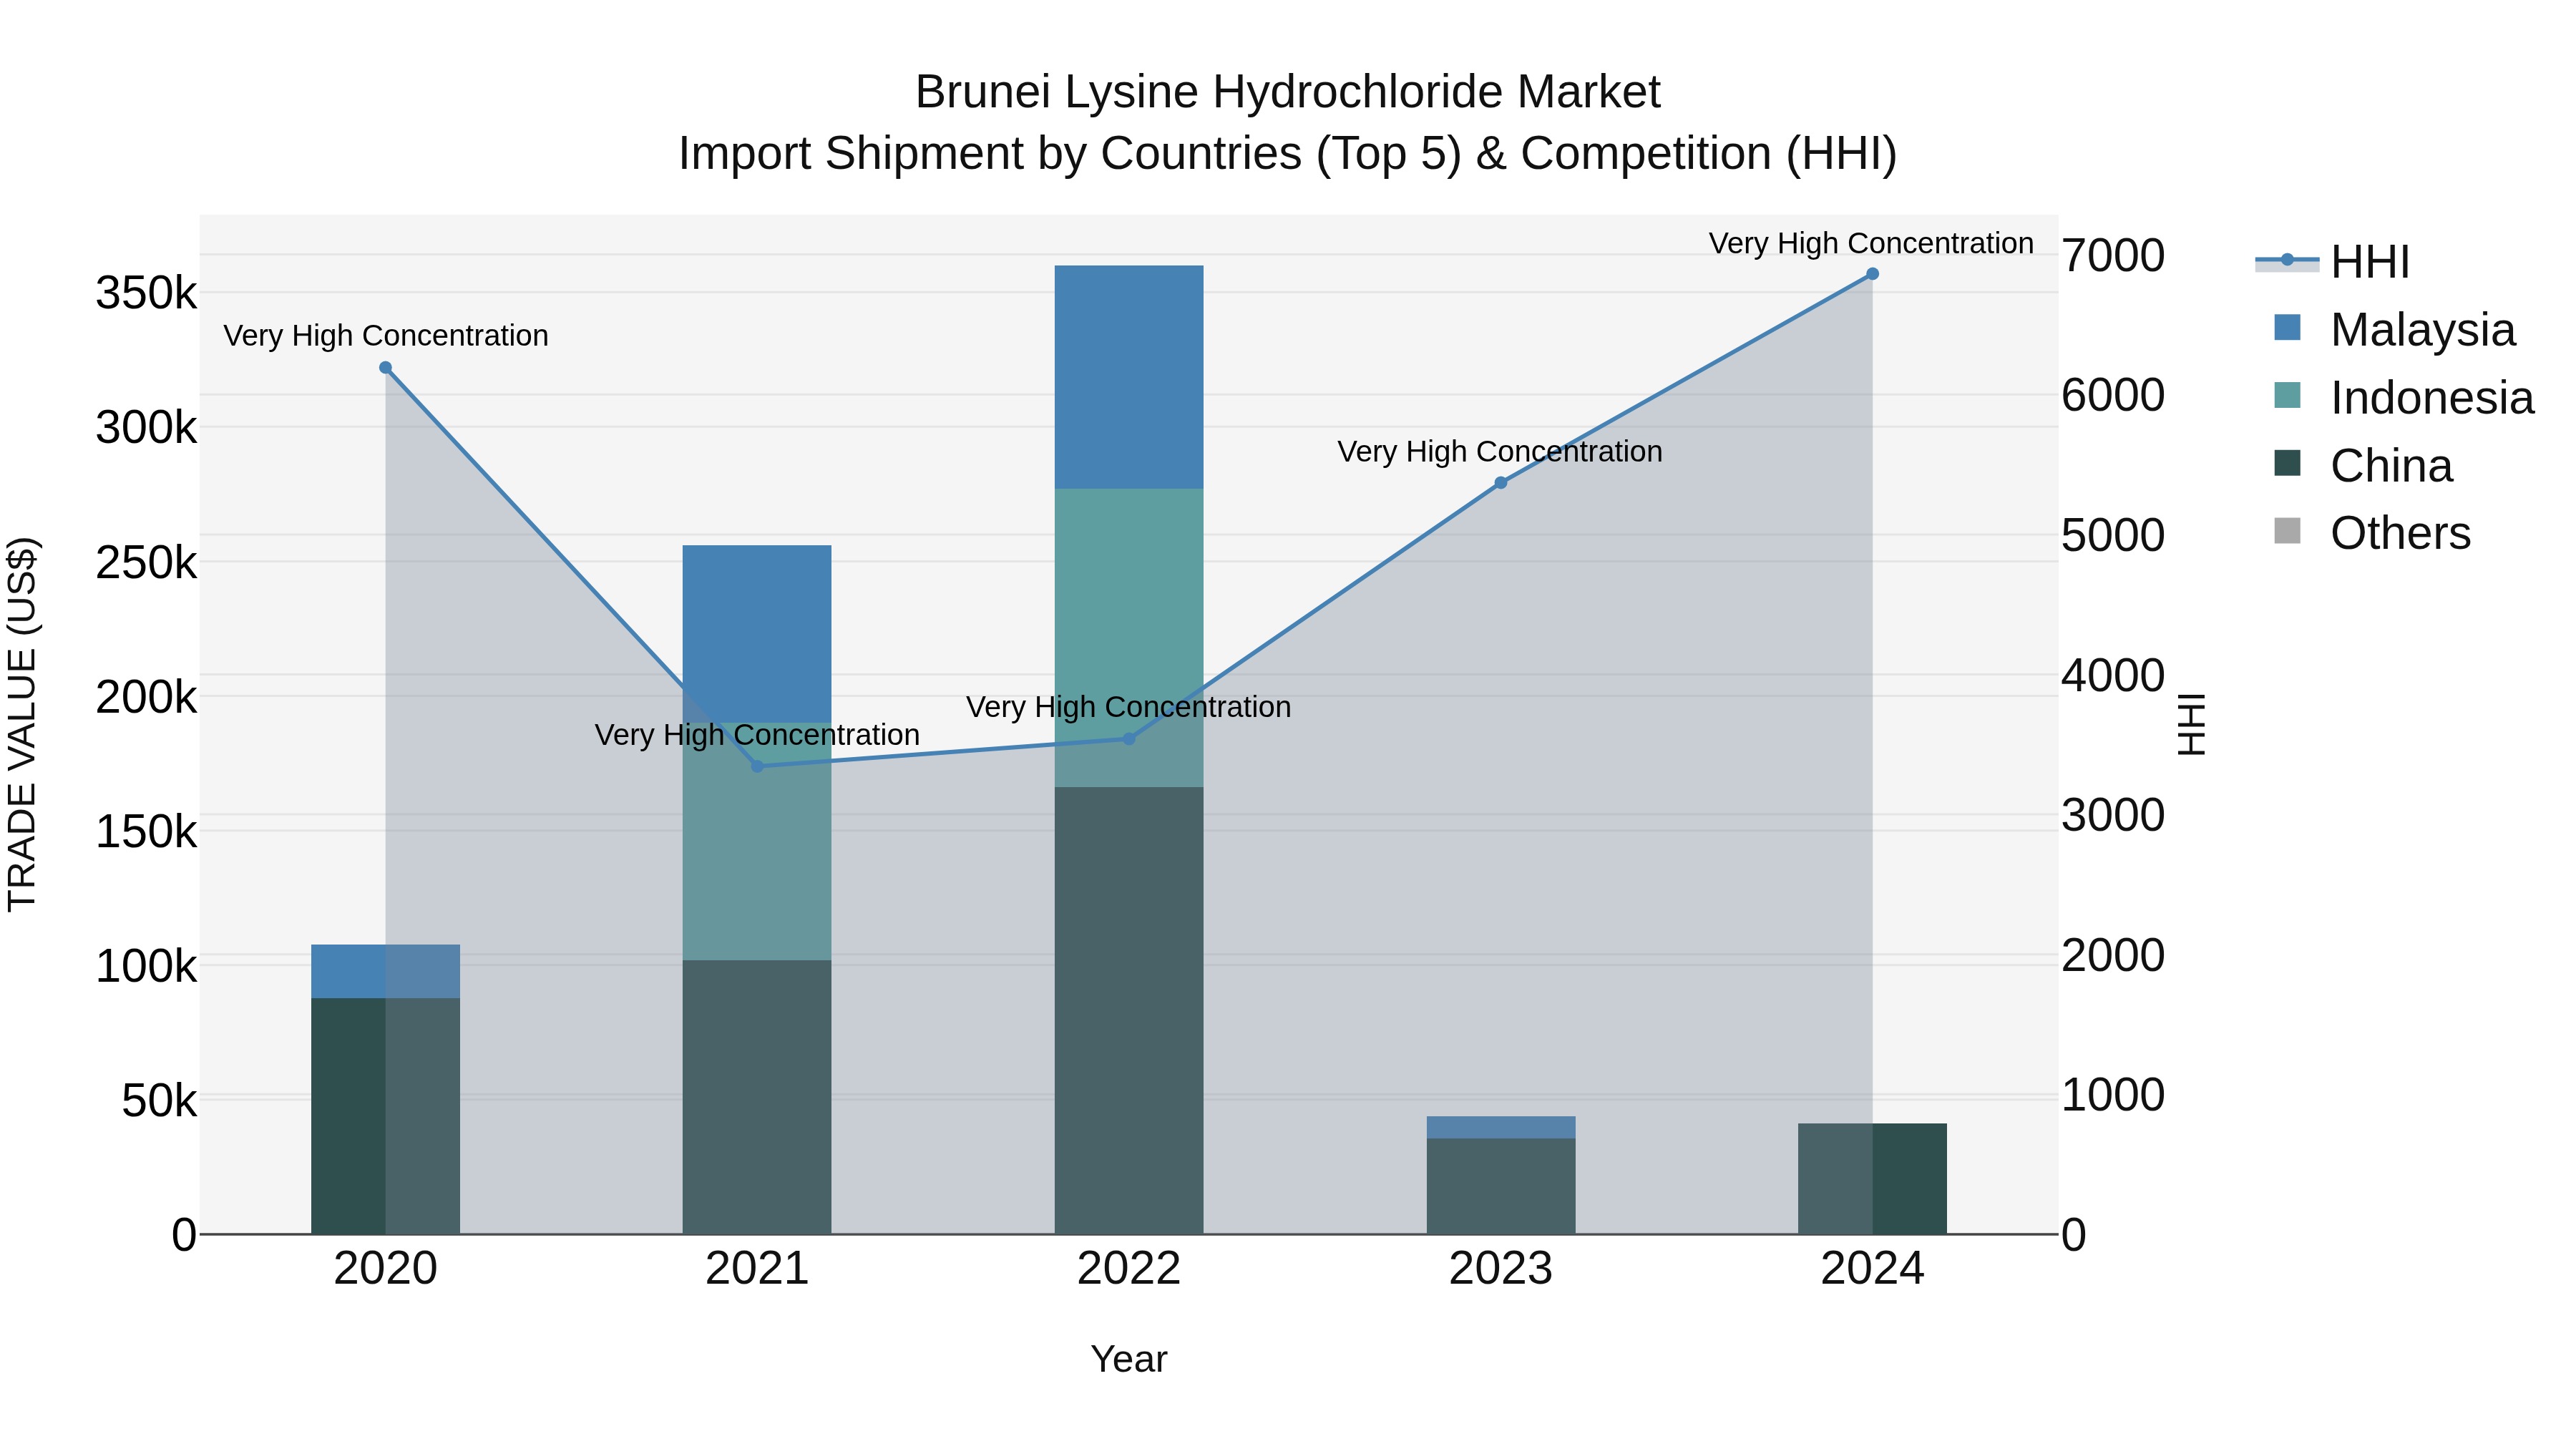Click the 2024 Very High Concentration annotation
Screen dimensions: 2576x1449
click(x=1872, y=244)
